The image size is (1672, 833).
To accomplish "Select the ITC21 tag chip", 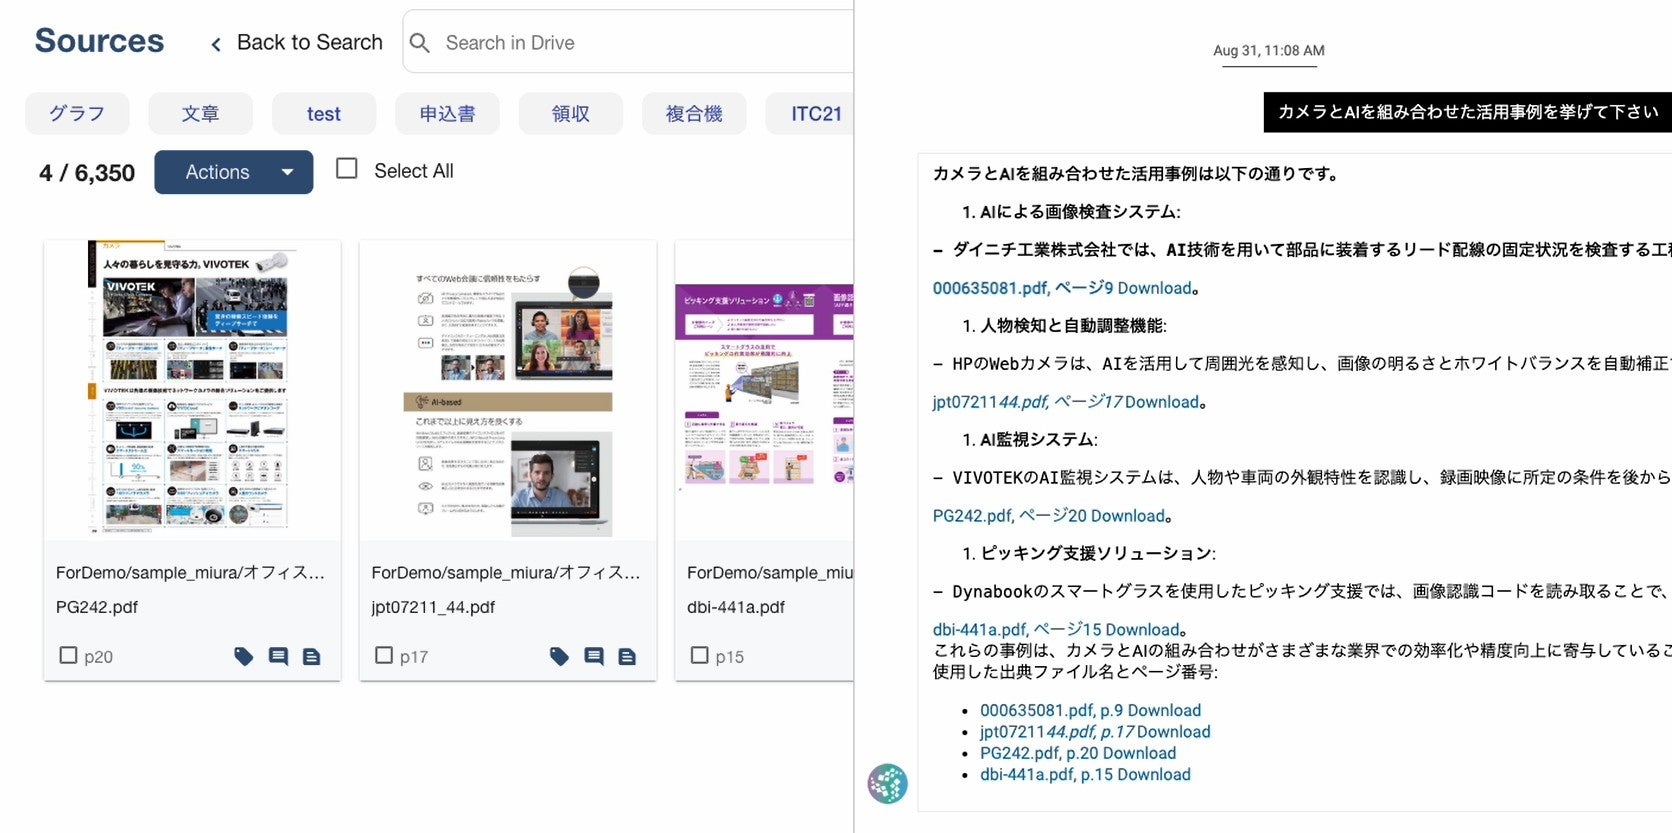I will [x=810, y=114].
